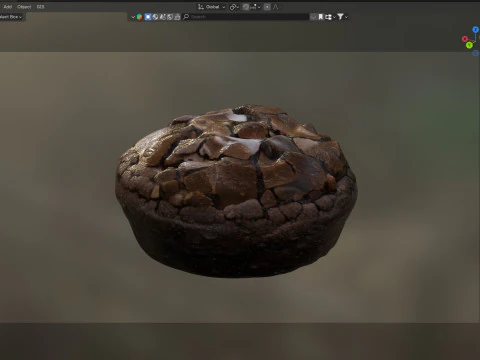This screenshot has height=360, width=480.
Task: Click the fourth filter icon in the row
Action: 170,17
